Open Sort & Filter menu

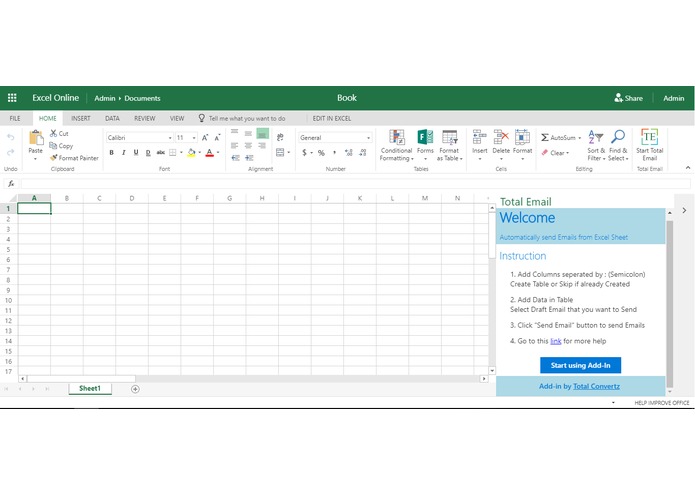(x=596, y=145)
